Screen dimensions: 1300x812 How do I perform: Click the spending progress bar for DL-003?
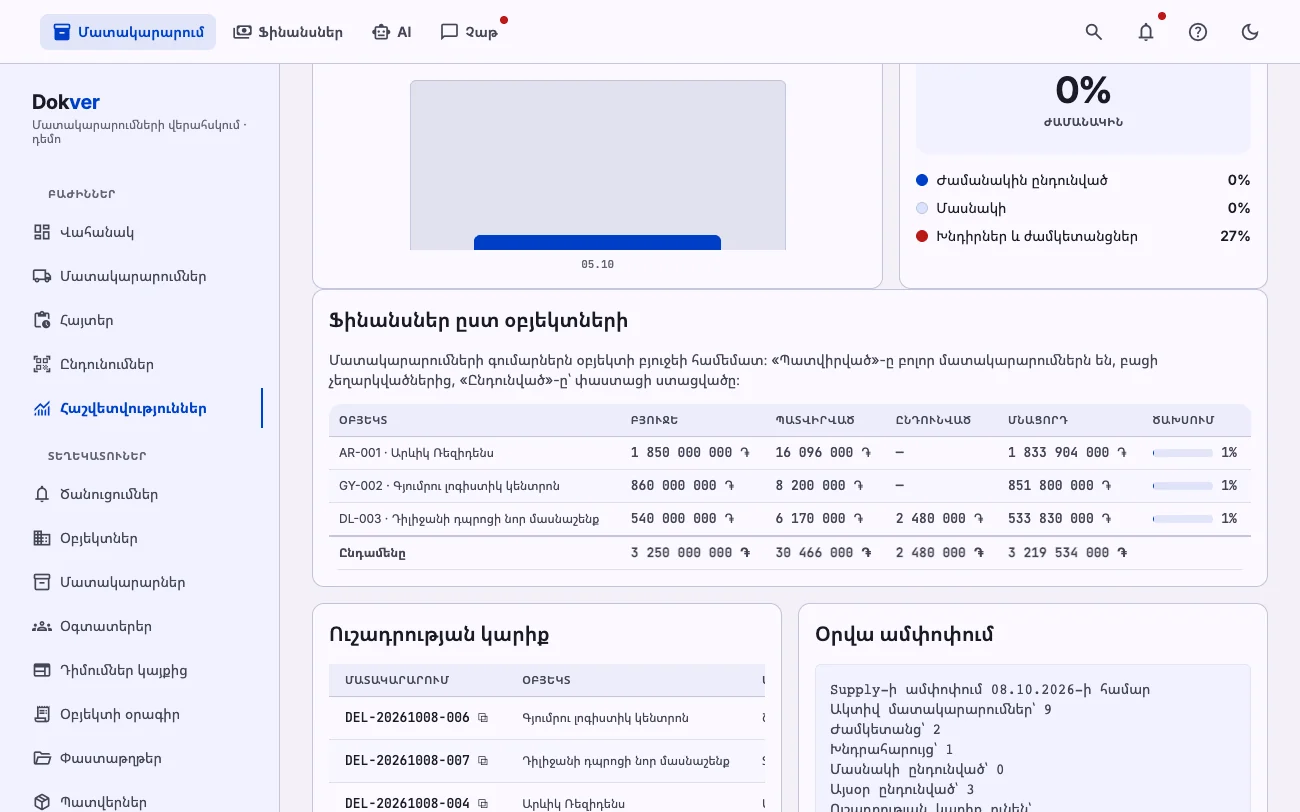point(1182,519)
